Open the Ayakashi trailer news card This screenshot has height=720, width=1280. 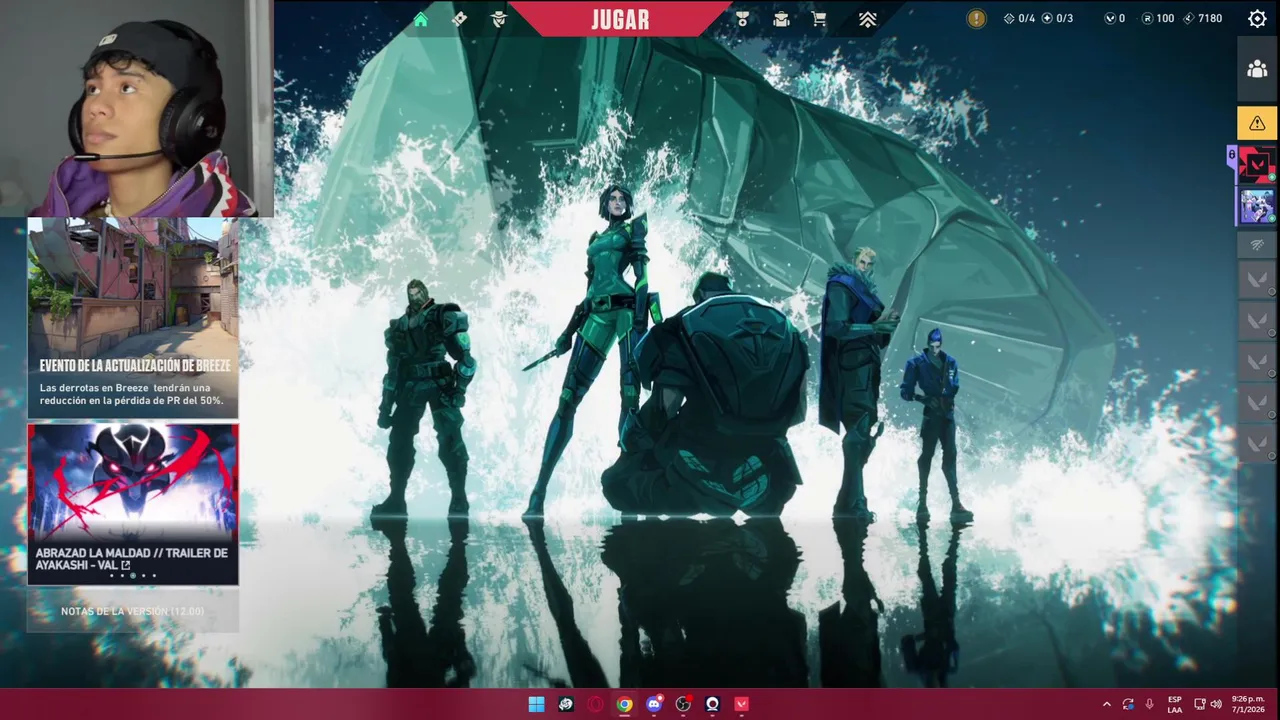[x=133, y=503]
